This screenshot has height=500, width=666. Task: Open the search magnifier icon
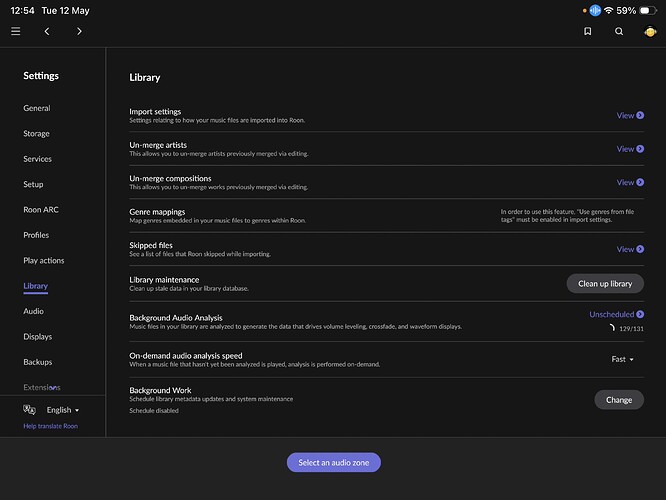[619, 31]
